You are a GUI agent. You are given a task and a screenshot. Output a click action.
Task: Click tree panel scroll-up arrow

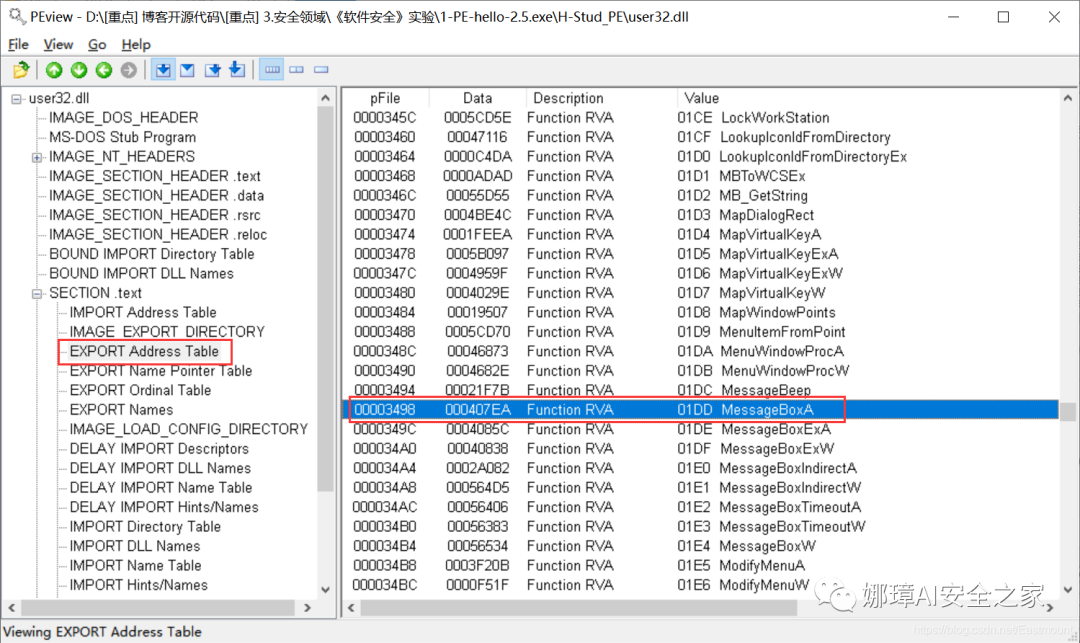click(326, 98)
